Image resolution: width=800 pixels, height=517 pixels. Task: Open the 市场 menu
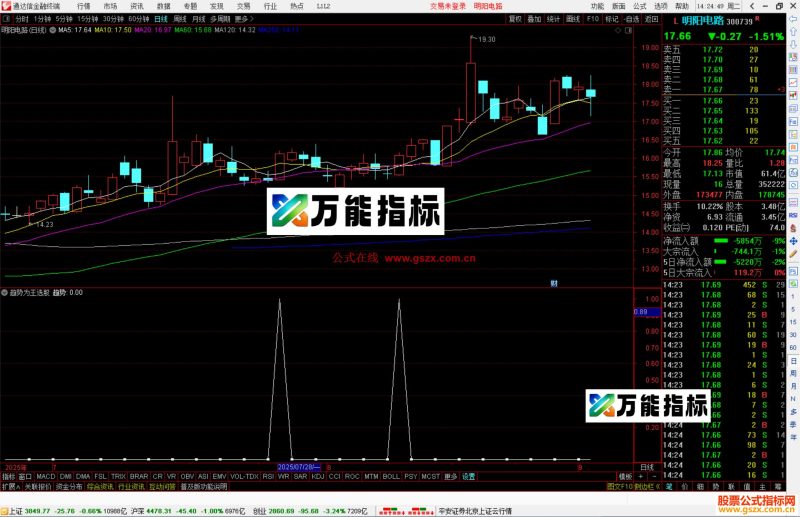pyautogui.click(x=110, y=6)
